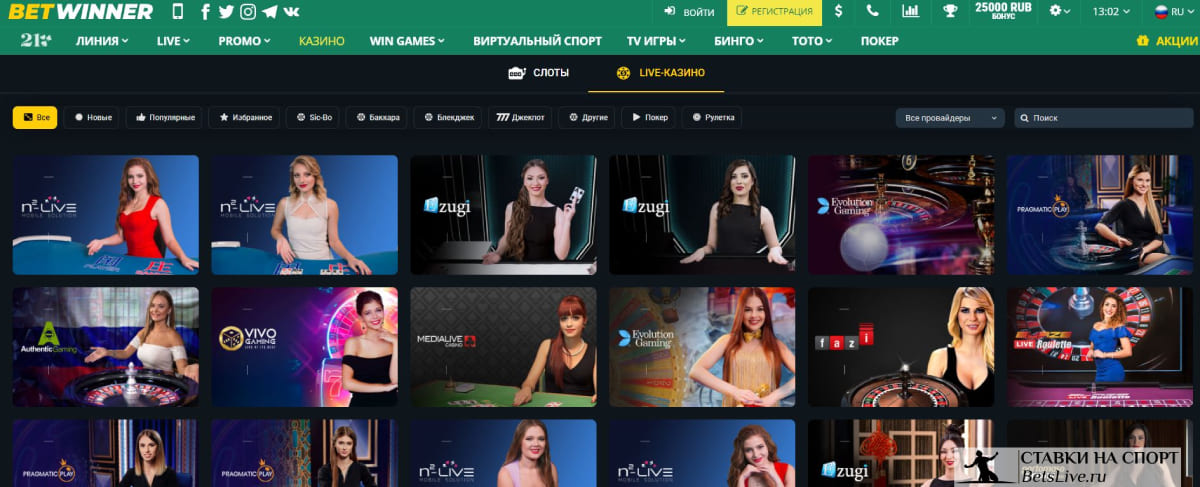This screenshot has width=1200, height=487.
Task: Switch to the Live-Казино tab
Action: point(661,73)
